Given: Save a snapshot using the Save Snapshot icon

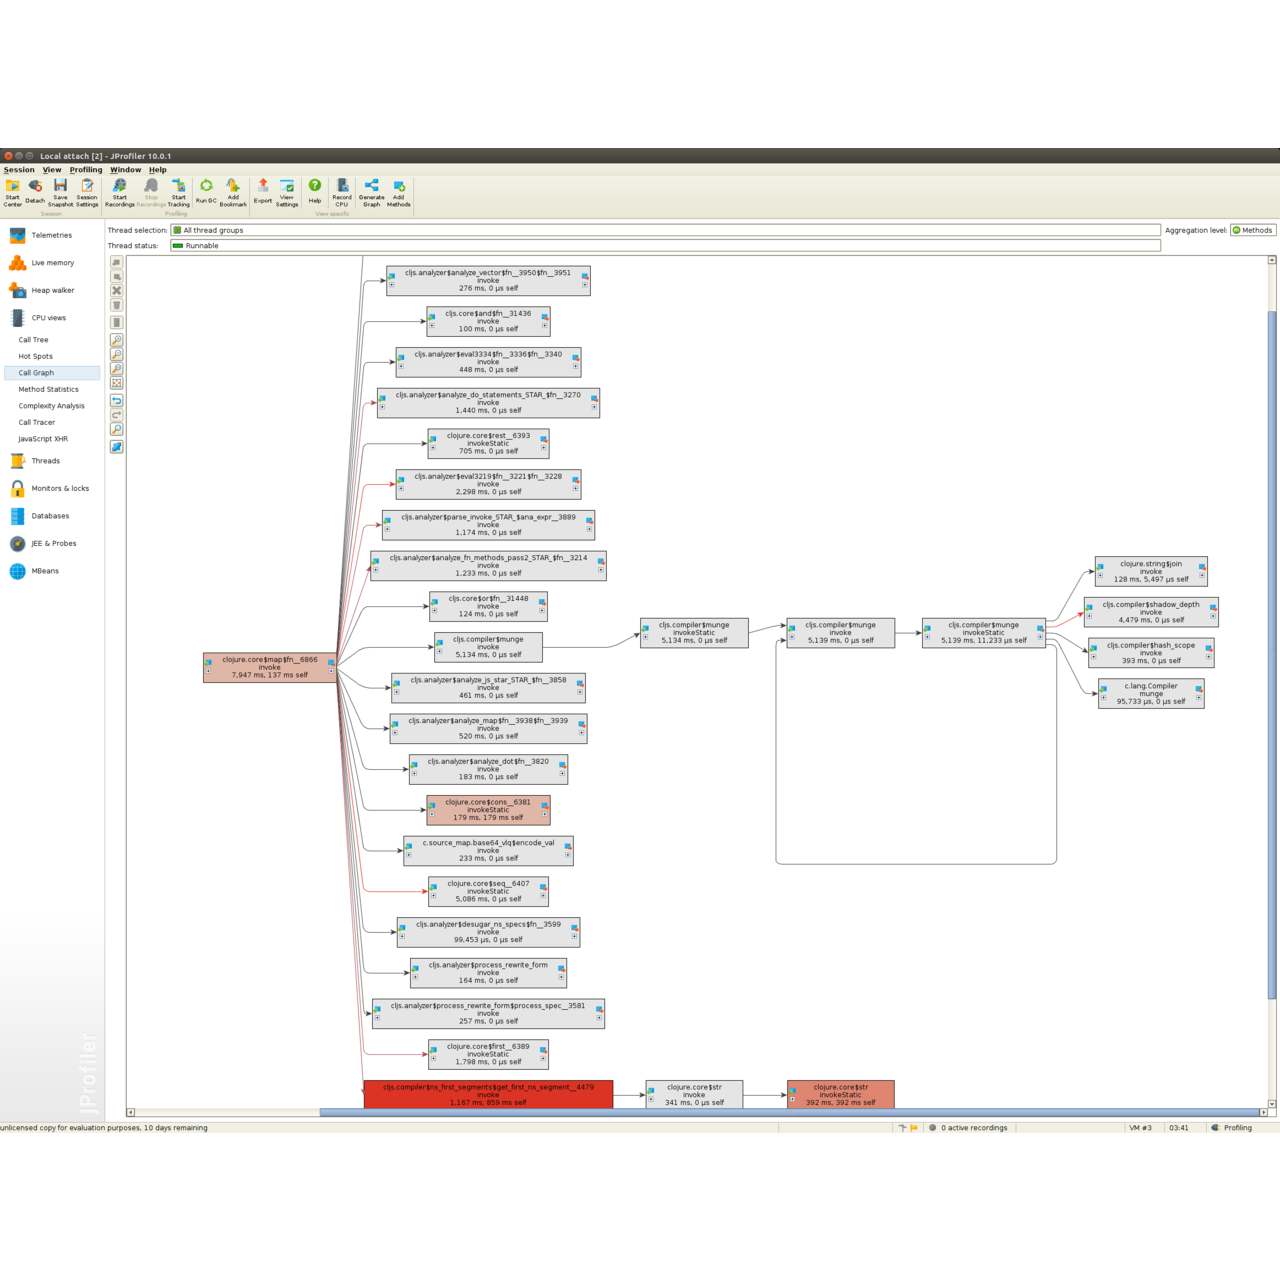Looking at the screenshot, I should point(60,190).
